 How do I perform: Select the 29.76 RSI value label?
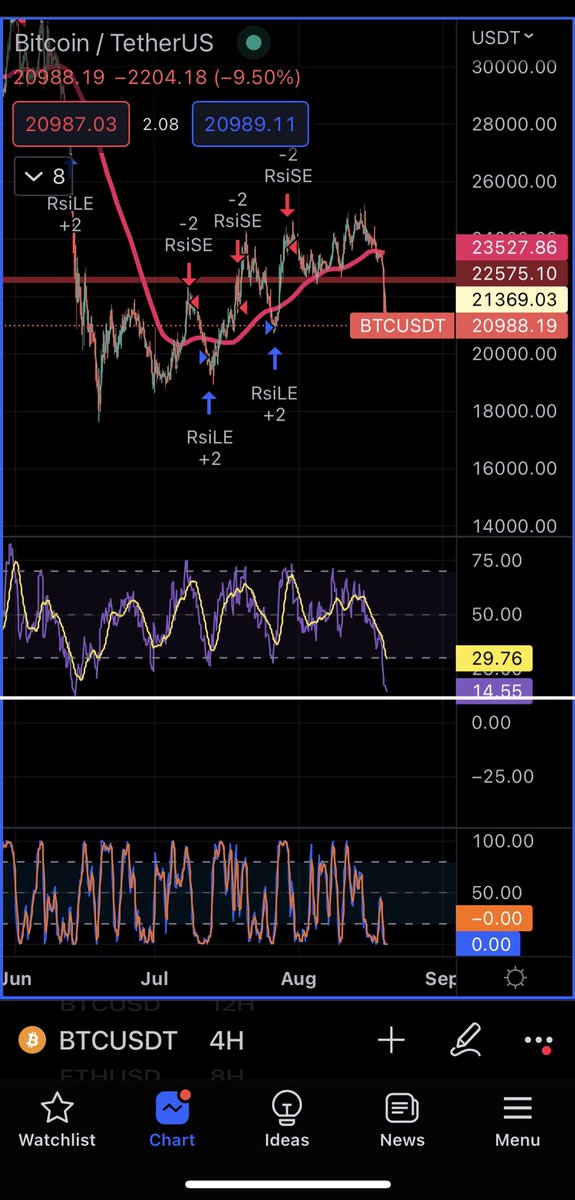(494, 658)
